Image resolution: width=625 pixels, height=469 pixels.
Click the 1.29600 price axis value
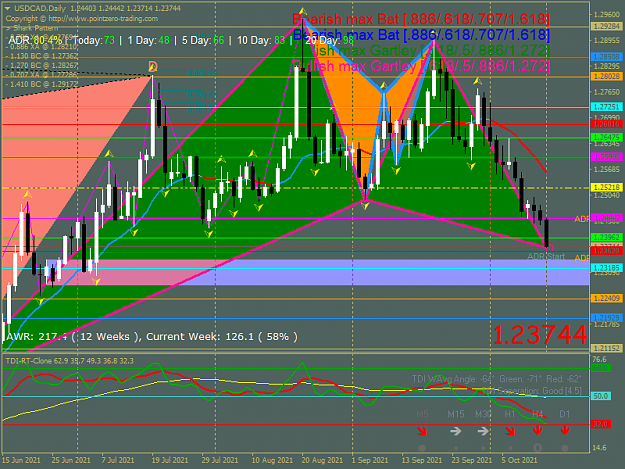[607, 15]
